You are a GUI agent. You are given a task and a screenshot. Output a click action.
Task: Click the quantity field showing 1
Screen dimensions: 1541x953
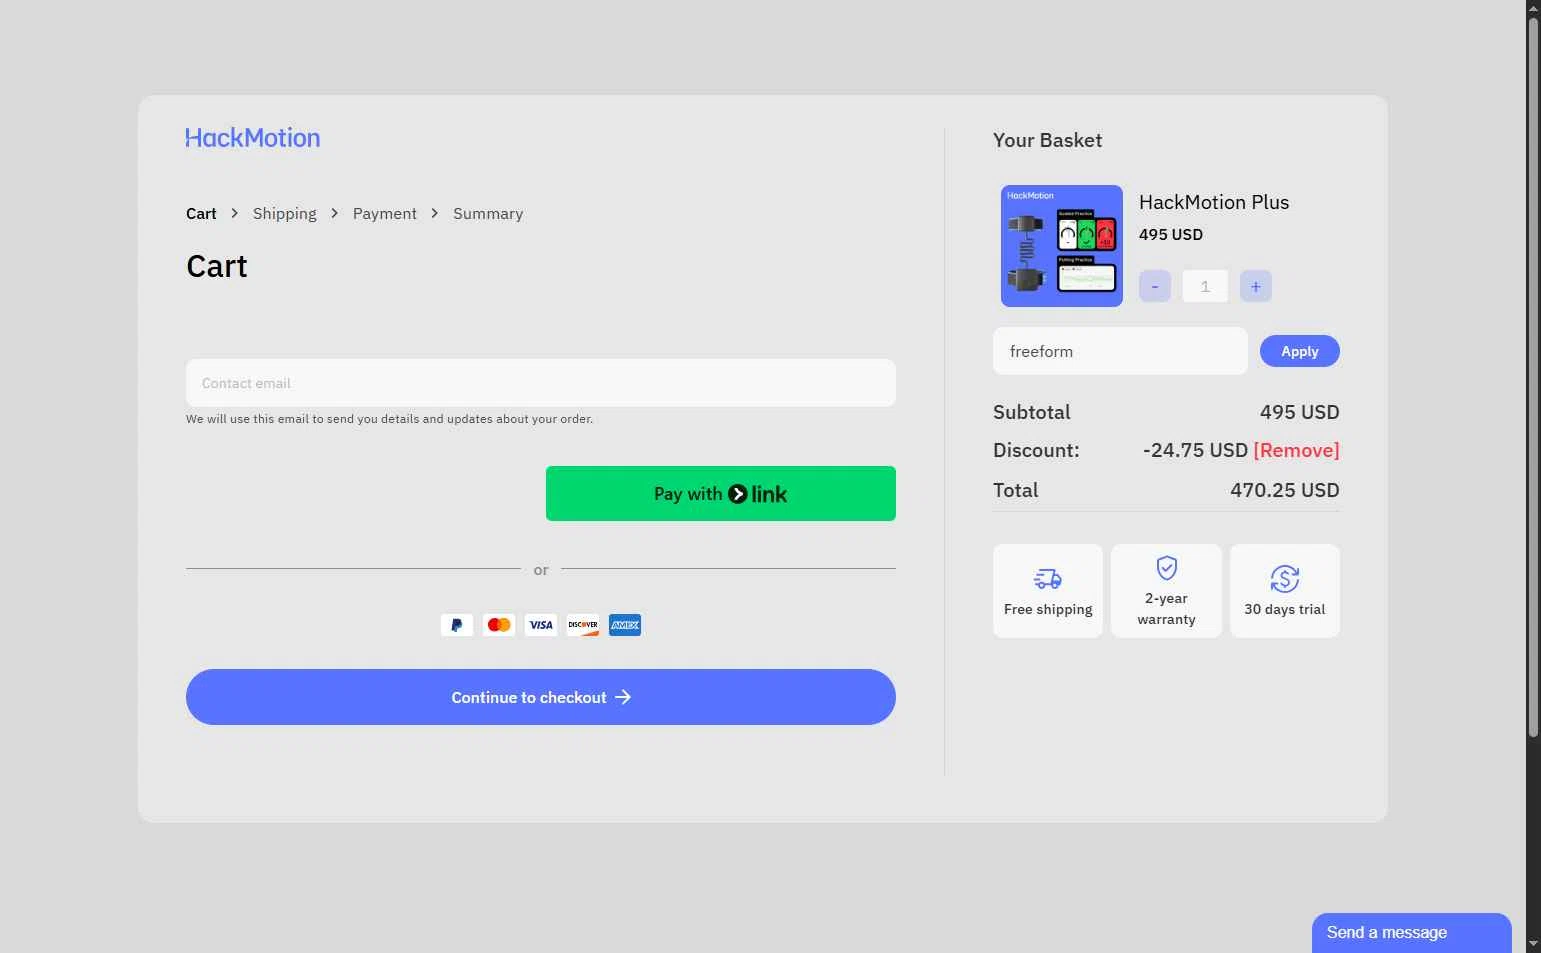pos(1205,286)
